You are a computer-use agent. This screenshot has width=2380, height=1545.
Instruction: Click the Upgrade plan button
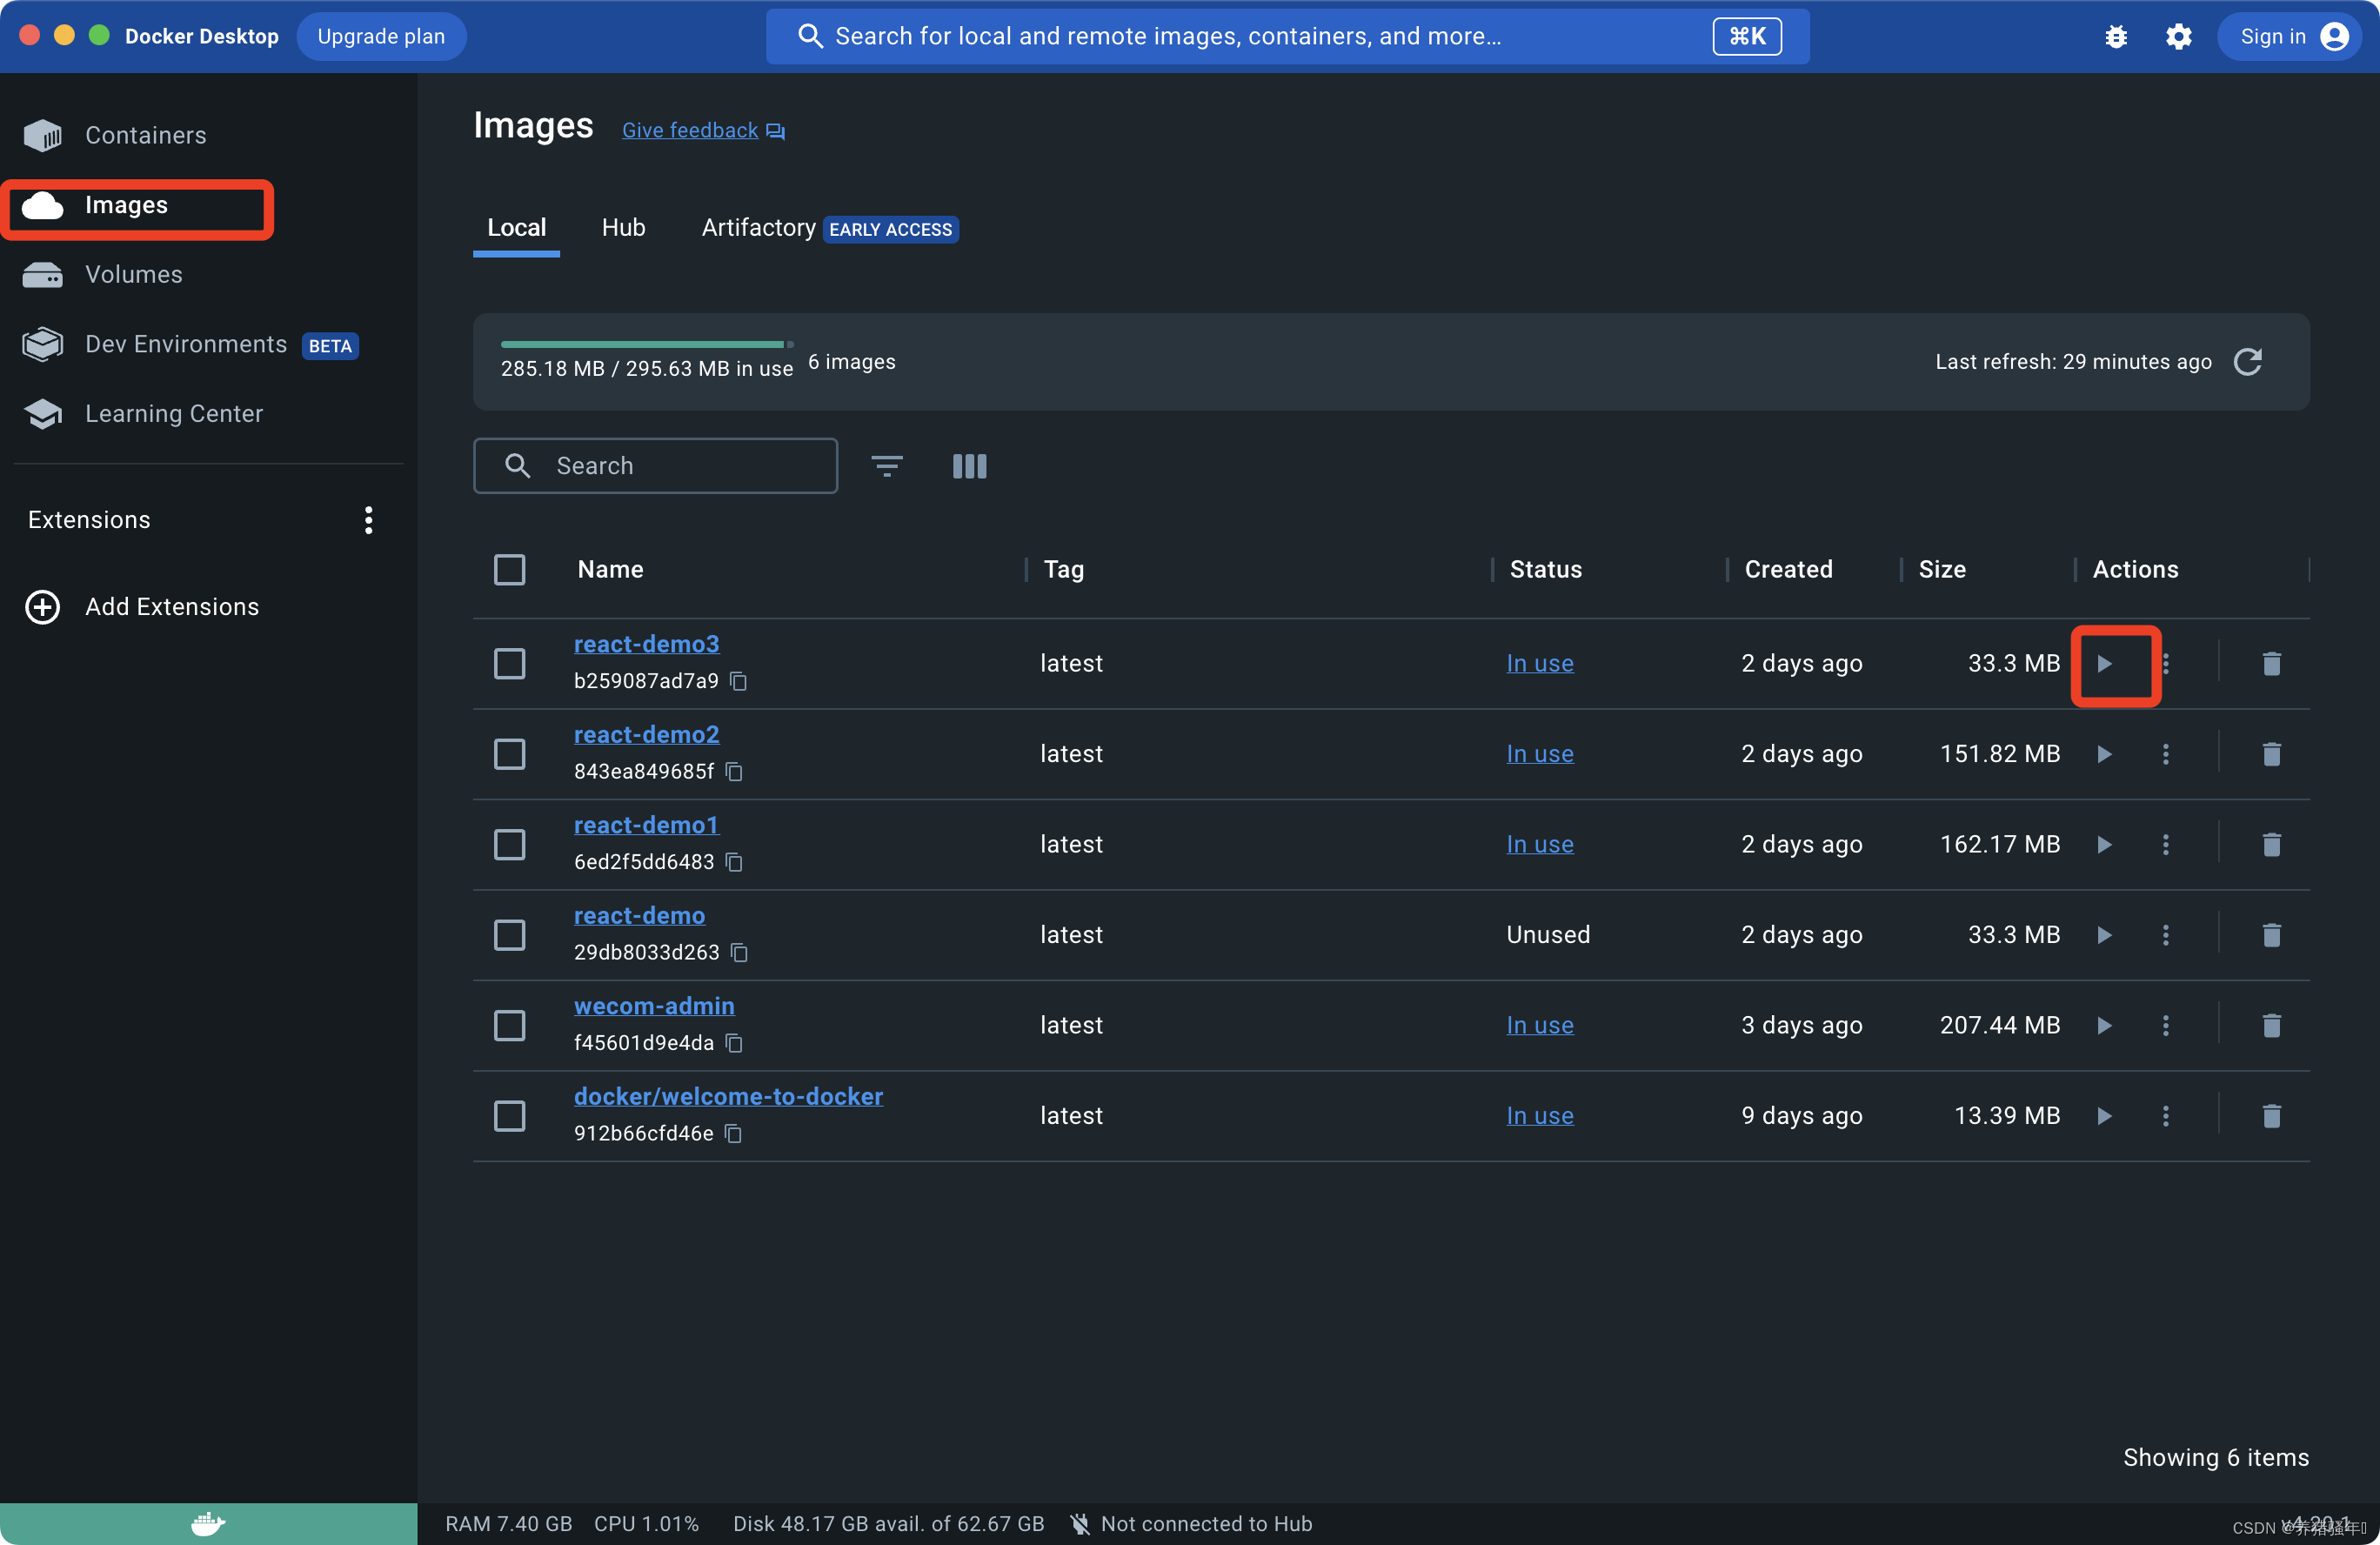coord(381,37)
